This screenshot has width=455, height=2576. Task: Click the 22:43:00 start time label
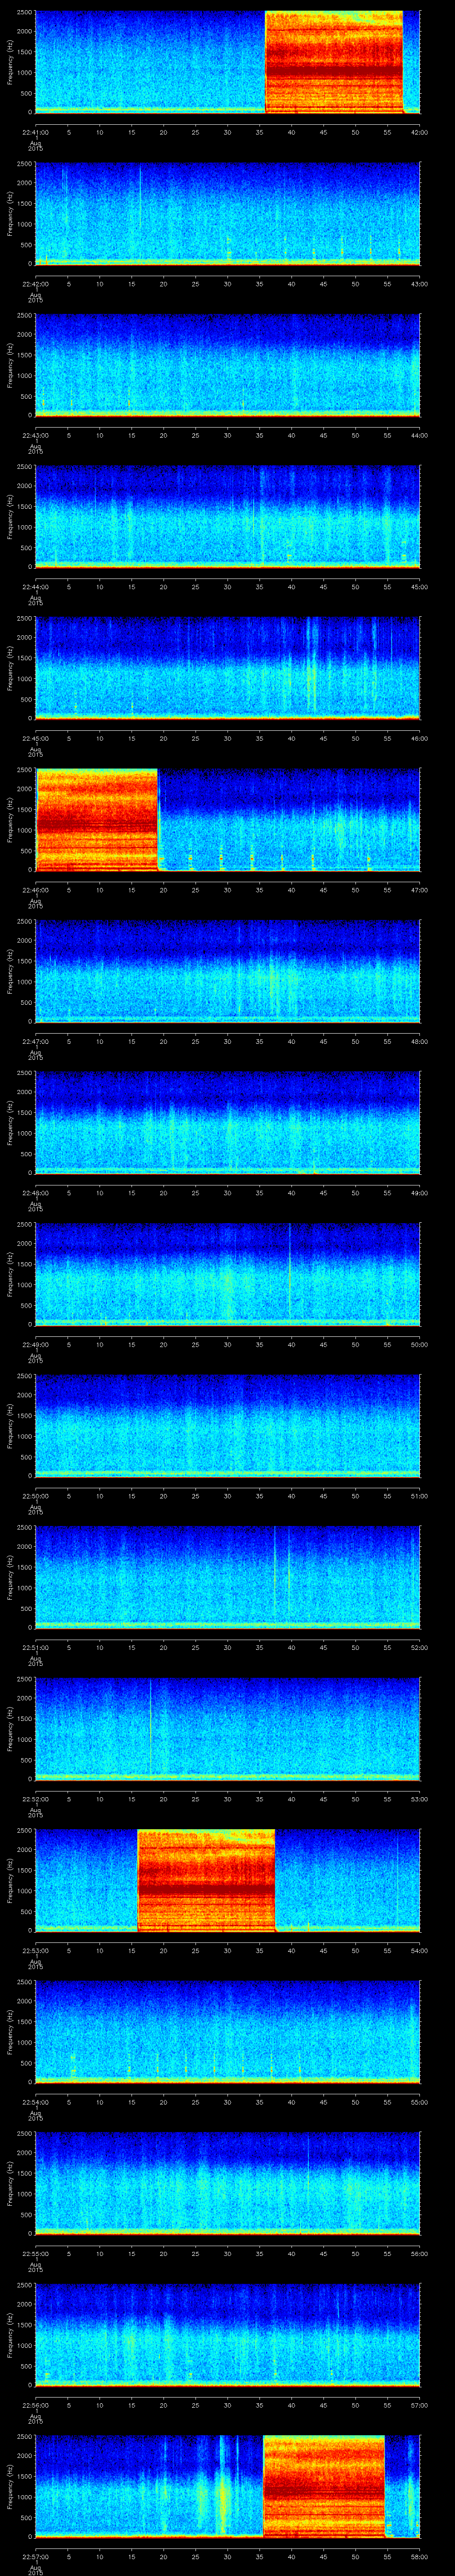(x=35, y=435)
